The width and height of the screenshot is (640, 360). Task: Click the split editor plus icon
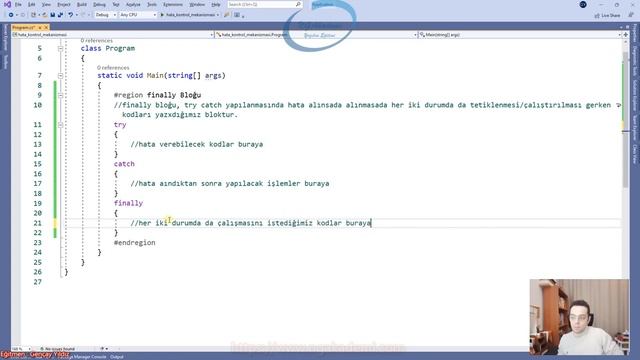click(626, 35)
